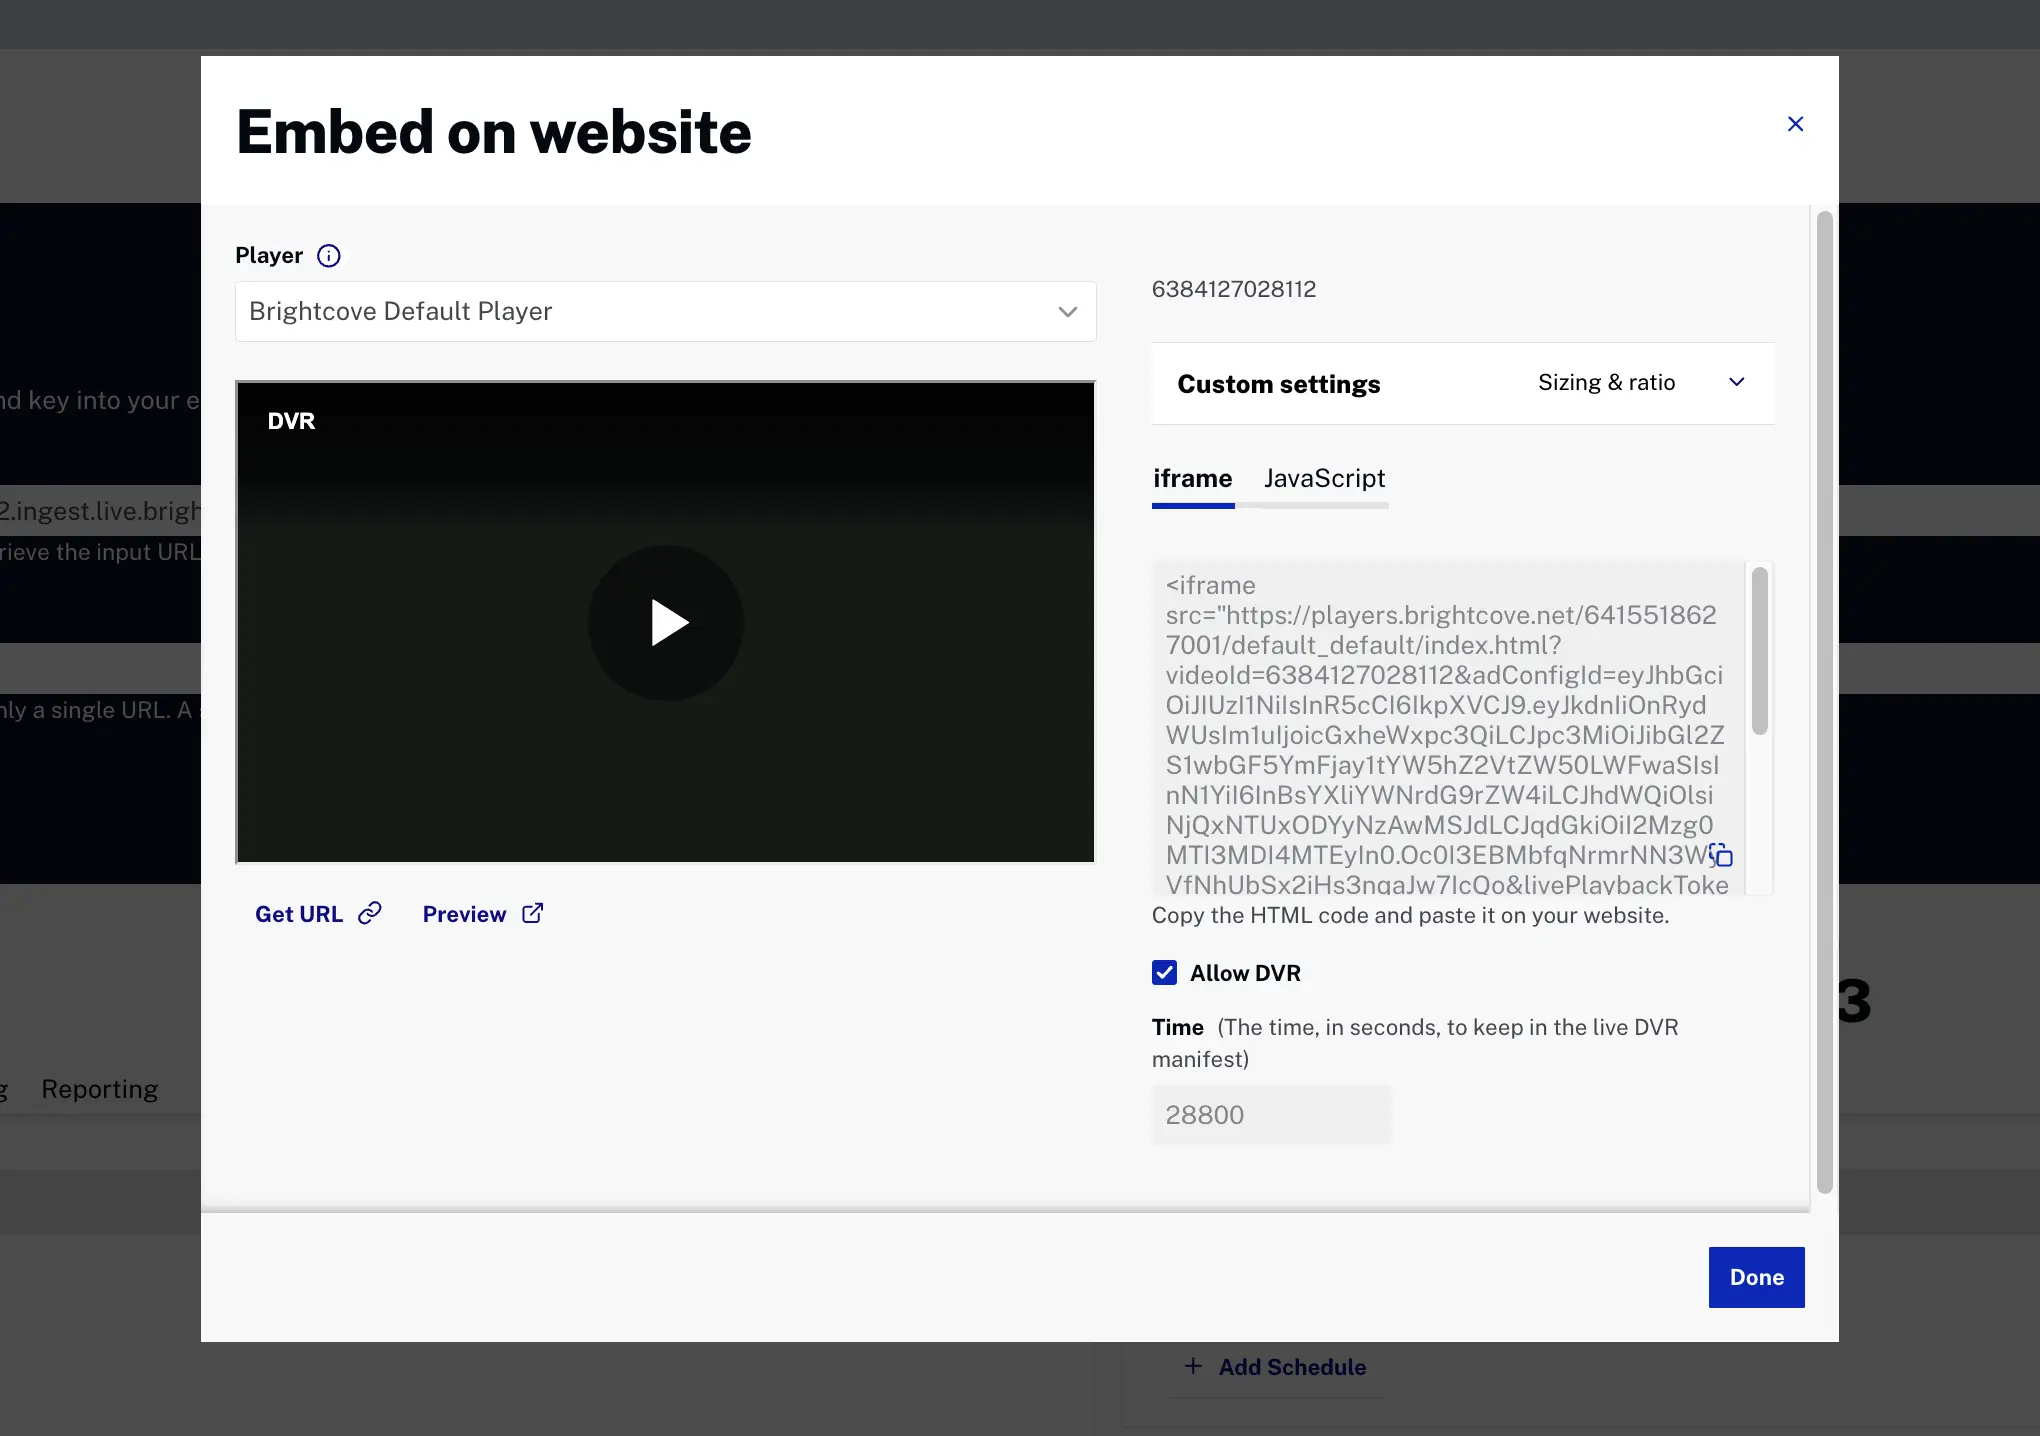
Task: Click the copy embed code icon
Action: (x=1721, y=856)
